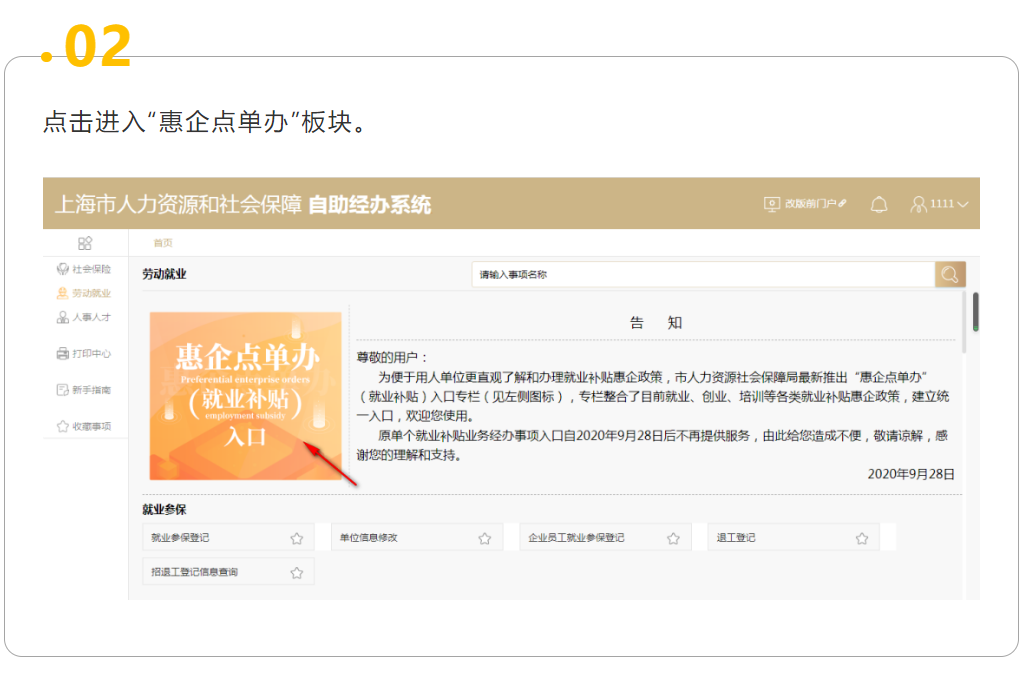Click the vertical scrollbar handle
Image resolution: width=1024 pixels, height=673 pixels.
(975, 311)
